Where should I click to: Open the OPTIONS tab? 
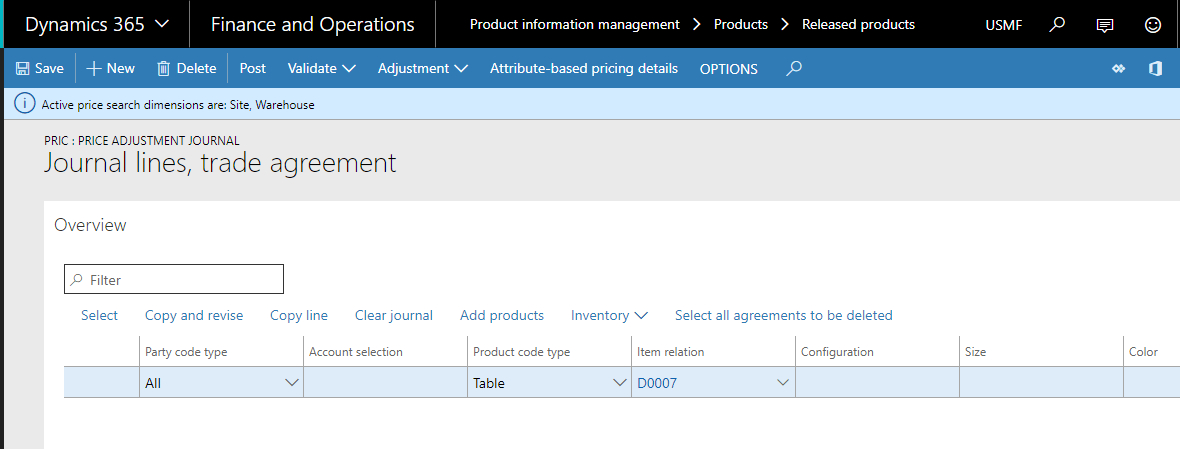(x=728, y=69)
